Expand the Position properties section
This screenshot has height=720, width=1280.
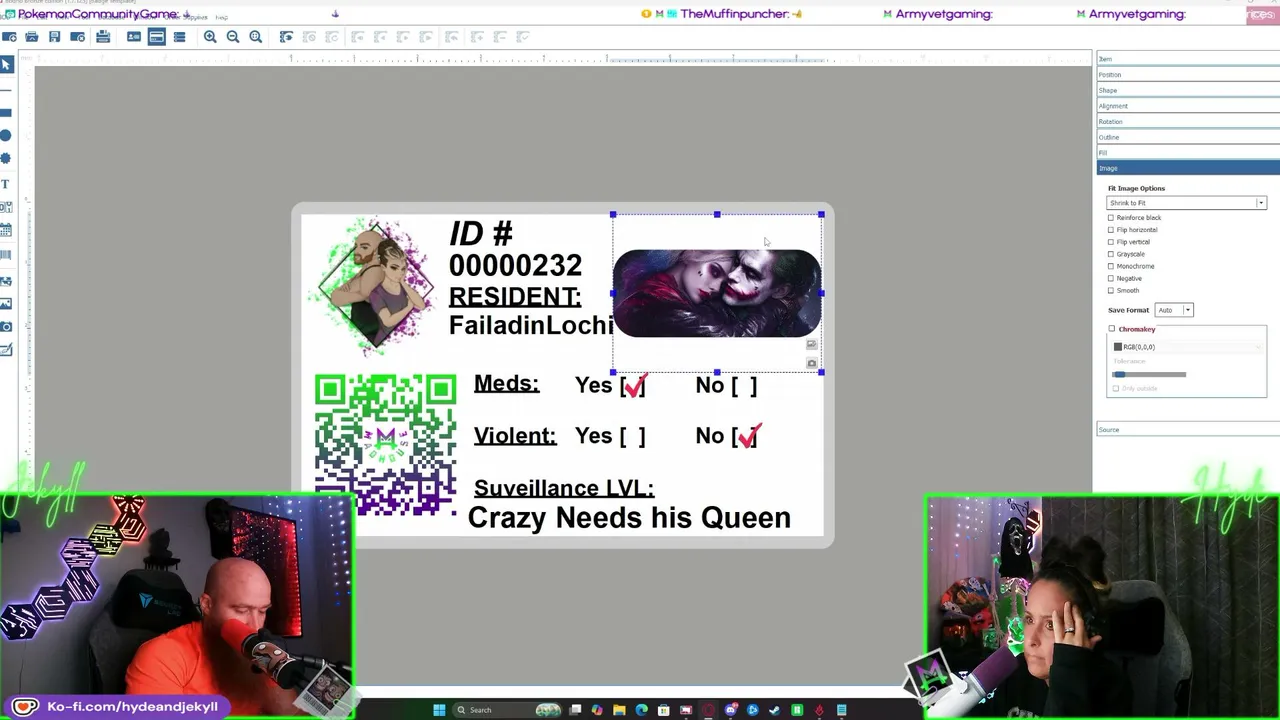[1188, 75]
